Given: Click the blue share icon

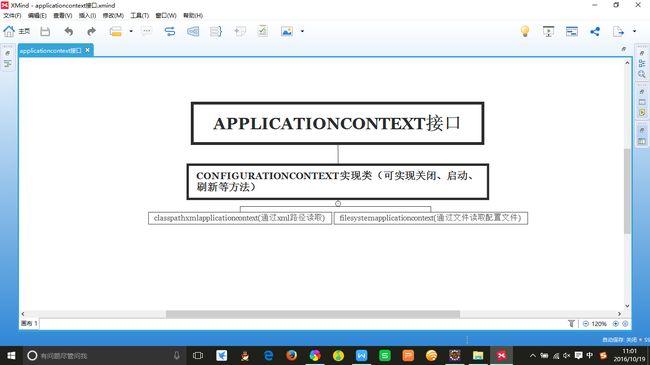Looking at the screenshot, I should tap(595, 31).
